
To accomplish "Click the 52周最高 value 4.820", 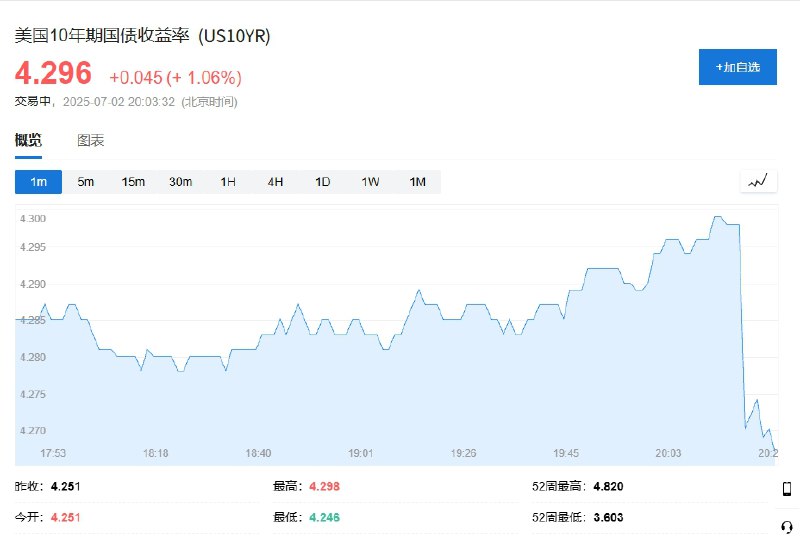I will [x=608, y=487].
